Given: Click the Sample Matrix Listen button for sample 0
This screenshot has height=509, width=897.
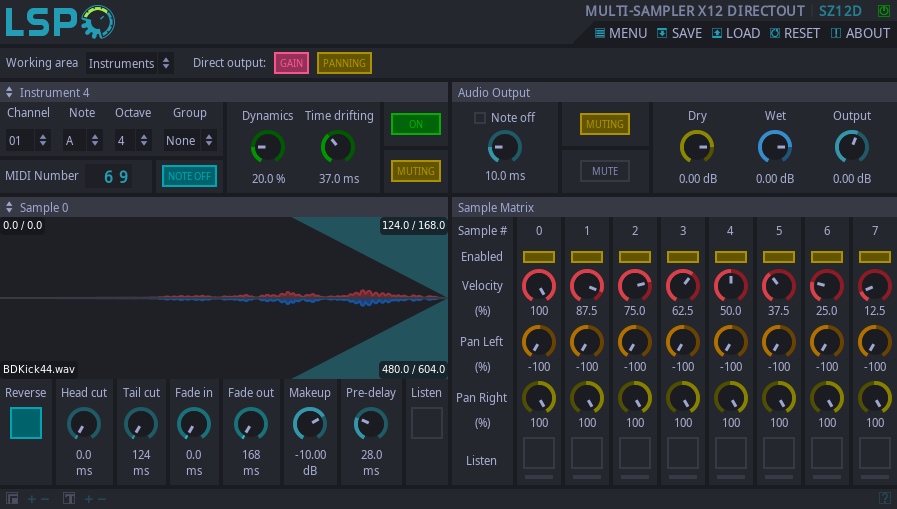Looking at the screenshot, I should point(539,453).
